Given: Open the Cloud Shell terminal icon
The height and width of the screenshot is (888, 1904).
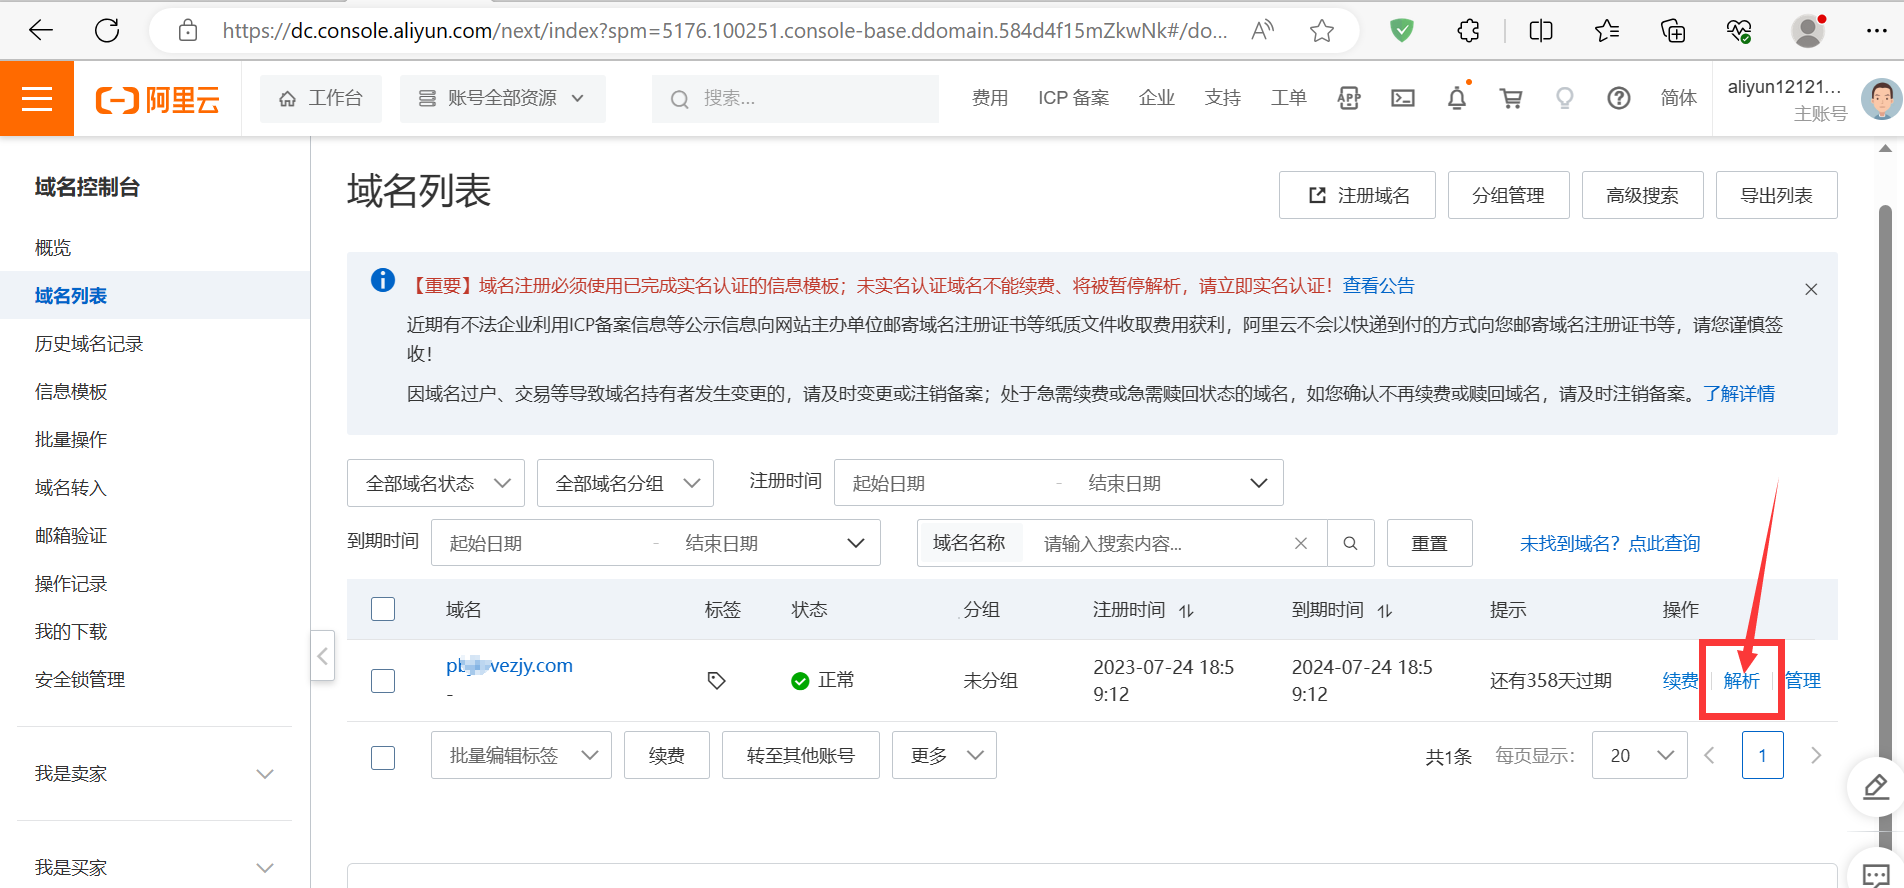Looking at the screenshot, I should point(1403,98).
